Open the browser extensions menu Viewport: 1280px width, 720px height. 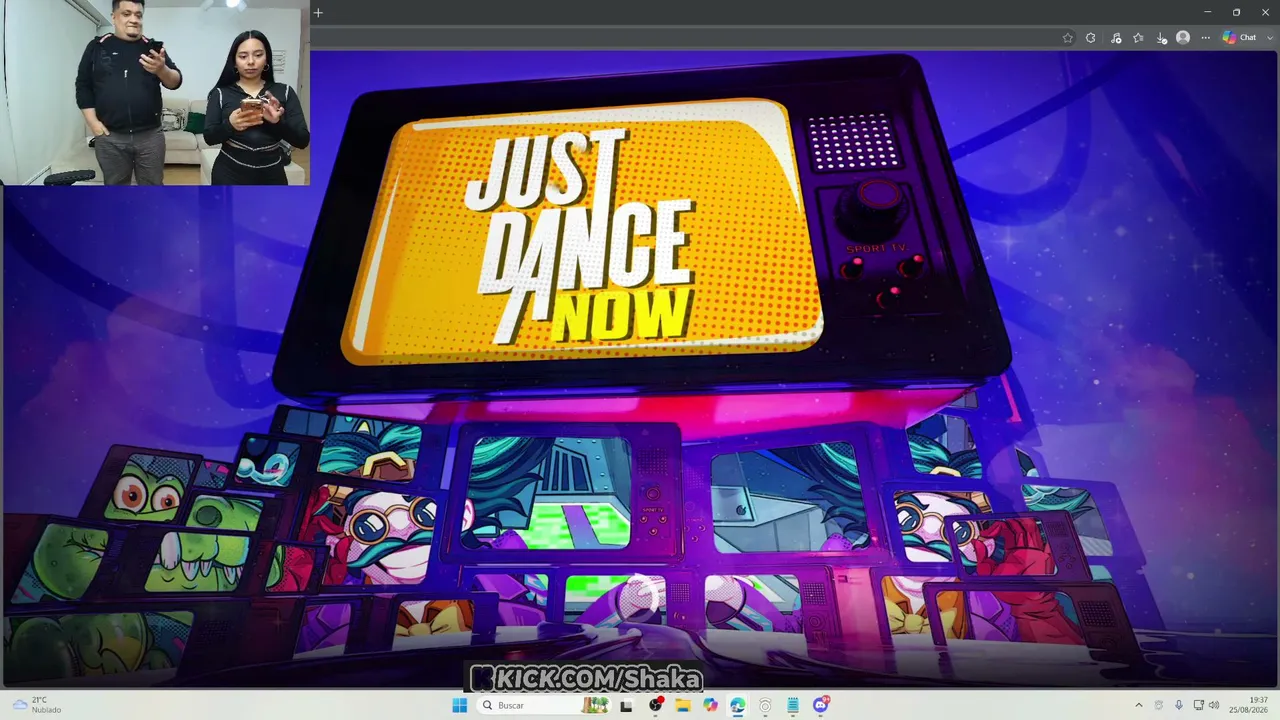[x=1091, y=38]
